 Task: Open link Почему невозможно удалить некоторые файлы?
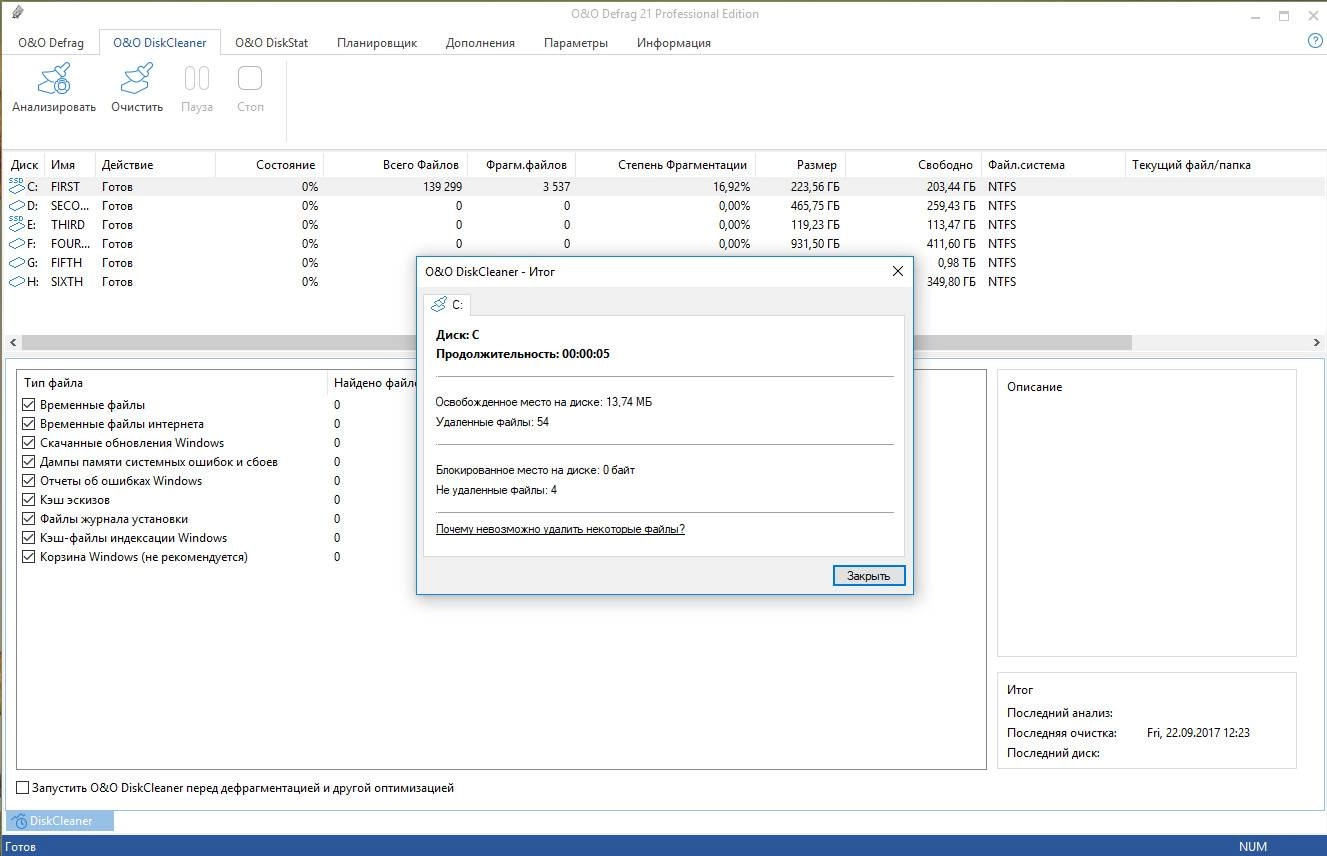coord(560,529)
